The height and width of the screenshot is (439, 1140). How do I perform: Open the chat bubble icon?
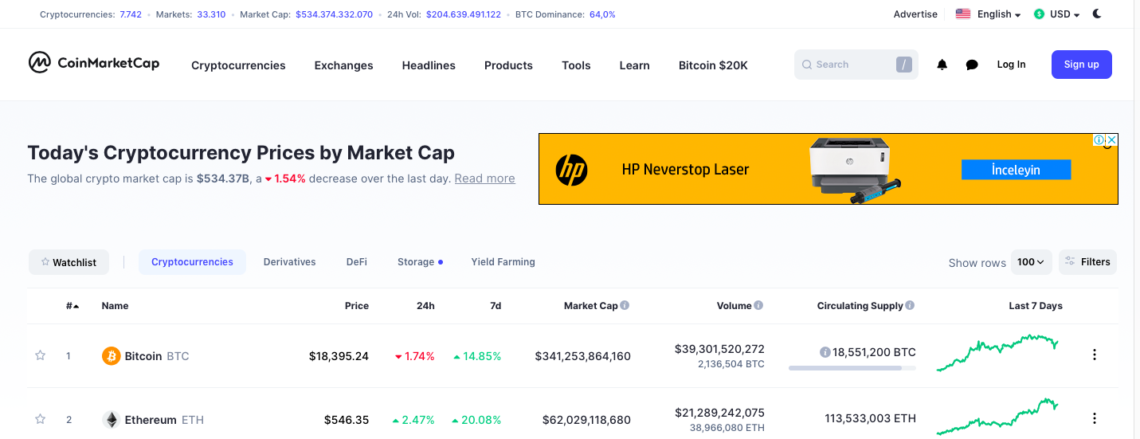[x=972, y=65]
